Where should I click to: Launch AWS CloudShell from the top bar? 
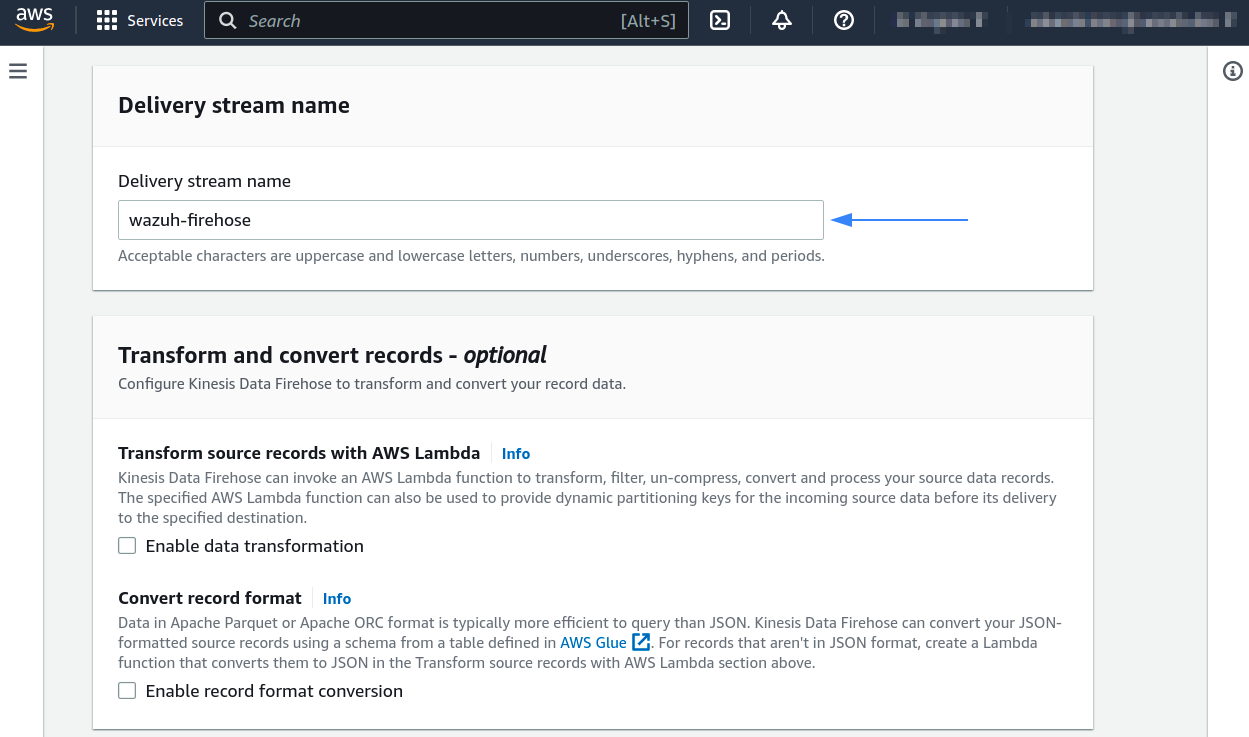[720, 20]
